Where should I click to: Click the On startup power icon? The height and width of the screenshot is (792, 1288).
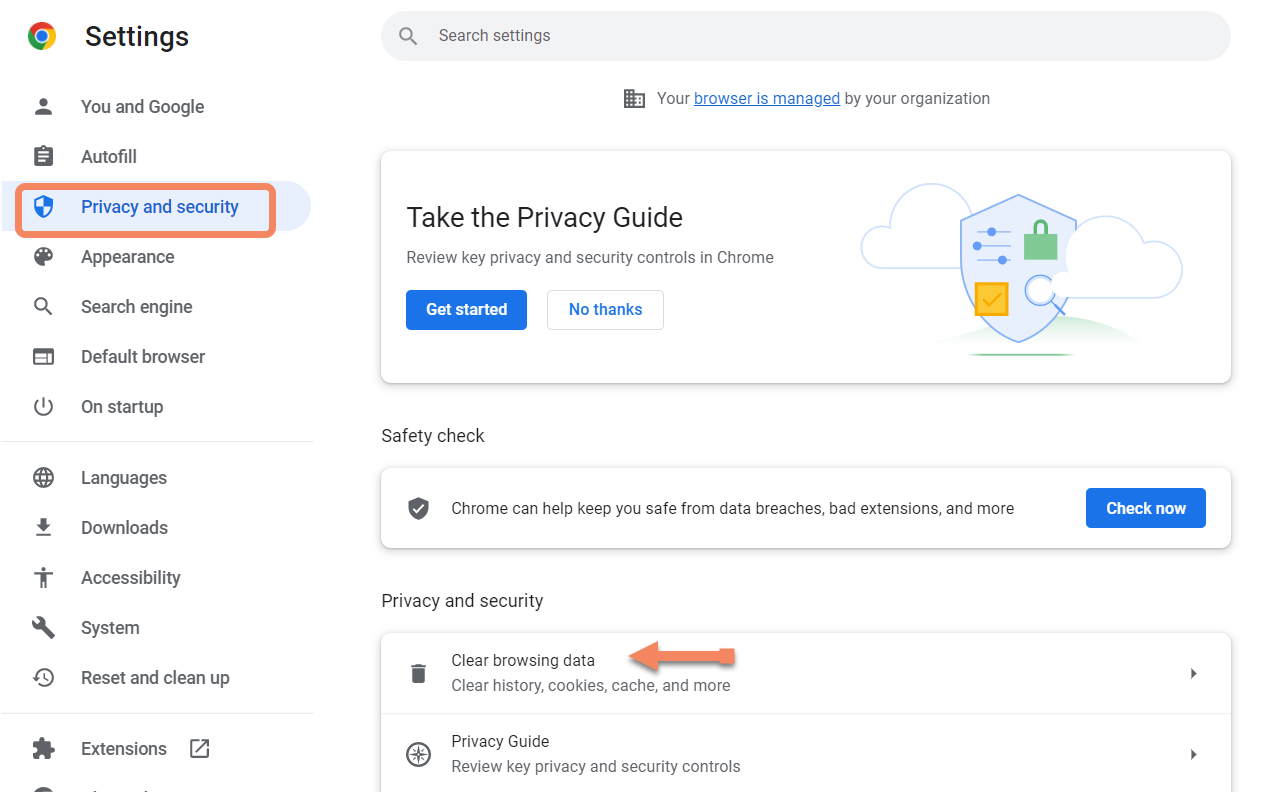[43, 407]
